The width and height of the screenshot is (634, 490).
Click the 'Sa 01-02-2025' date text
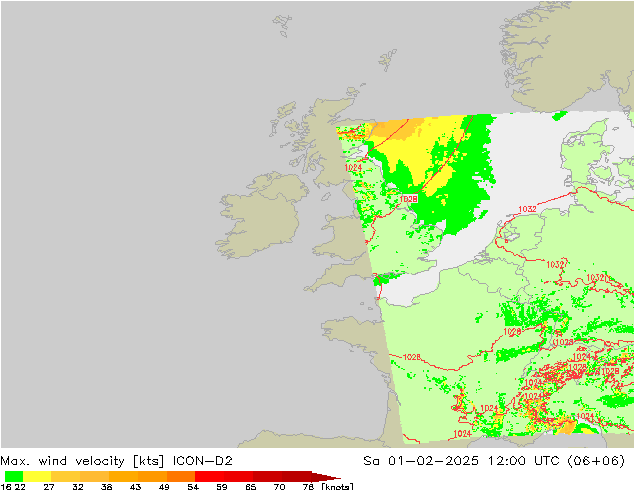(x=421, y=461)
